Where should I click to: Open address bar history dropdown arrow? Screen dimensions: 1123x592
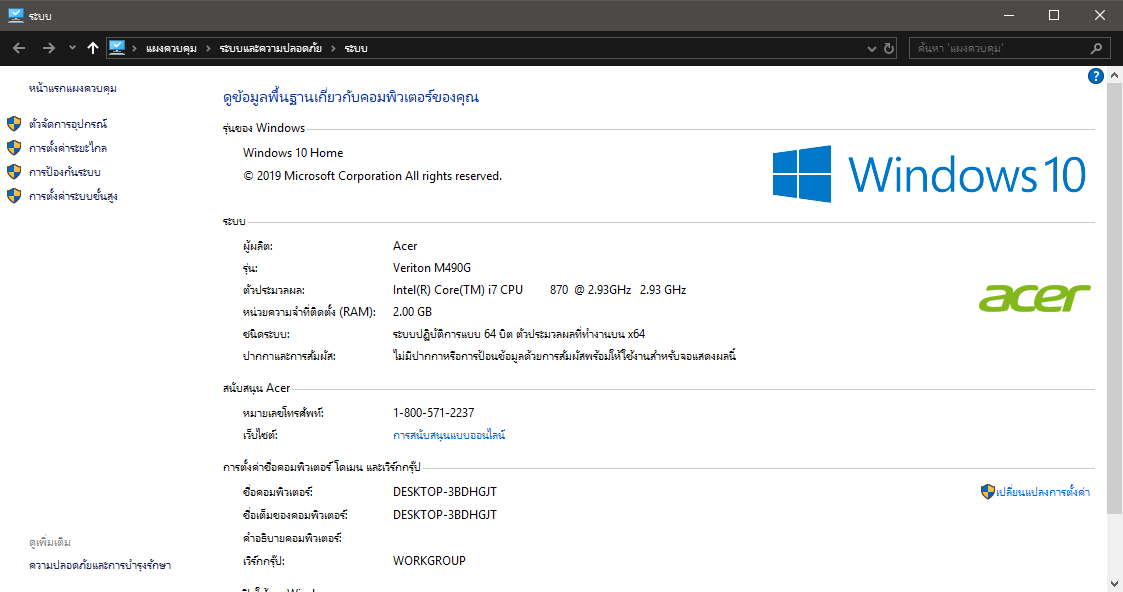[872, 49]
